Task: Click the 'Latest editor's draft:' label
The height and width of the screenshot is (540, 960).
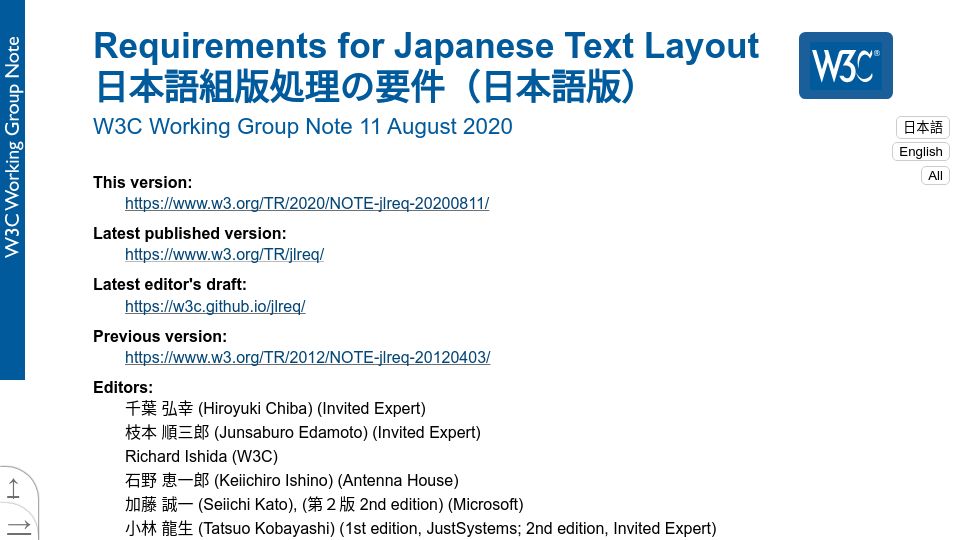Action: click(170, 284)
